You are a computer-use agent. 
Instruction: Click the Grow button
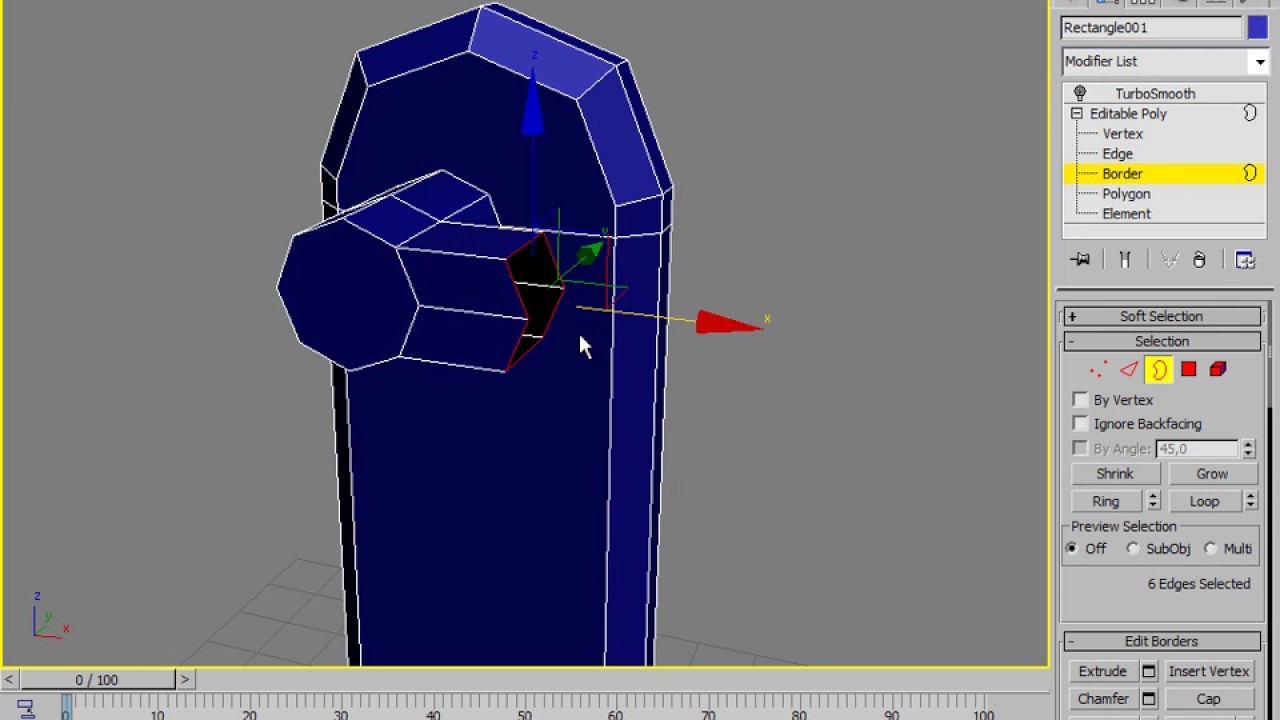point(1212,474)
